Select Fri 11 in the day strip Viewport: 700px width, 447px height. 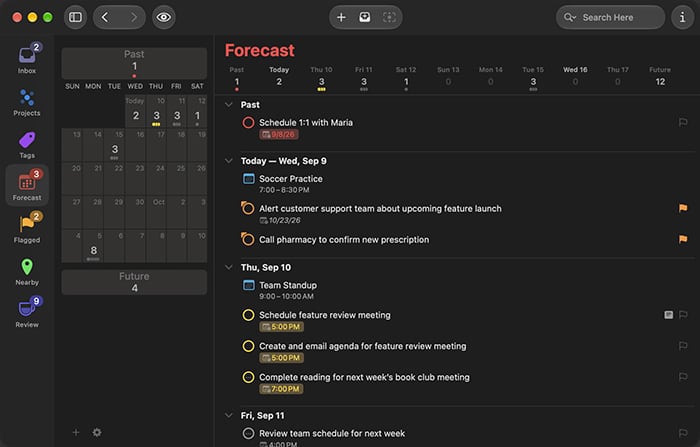point(364,78)
